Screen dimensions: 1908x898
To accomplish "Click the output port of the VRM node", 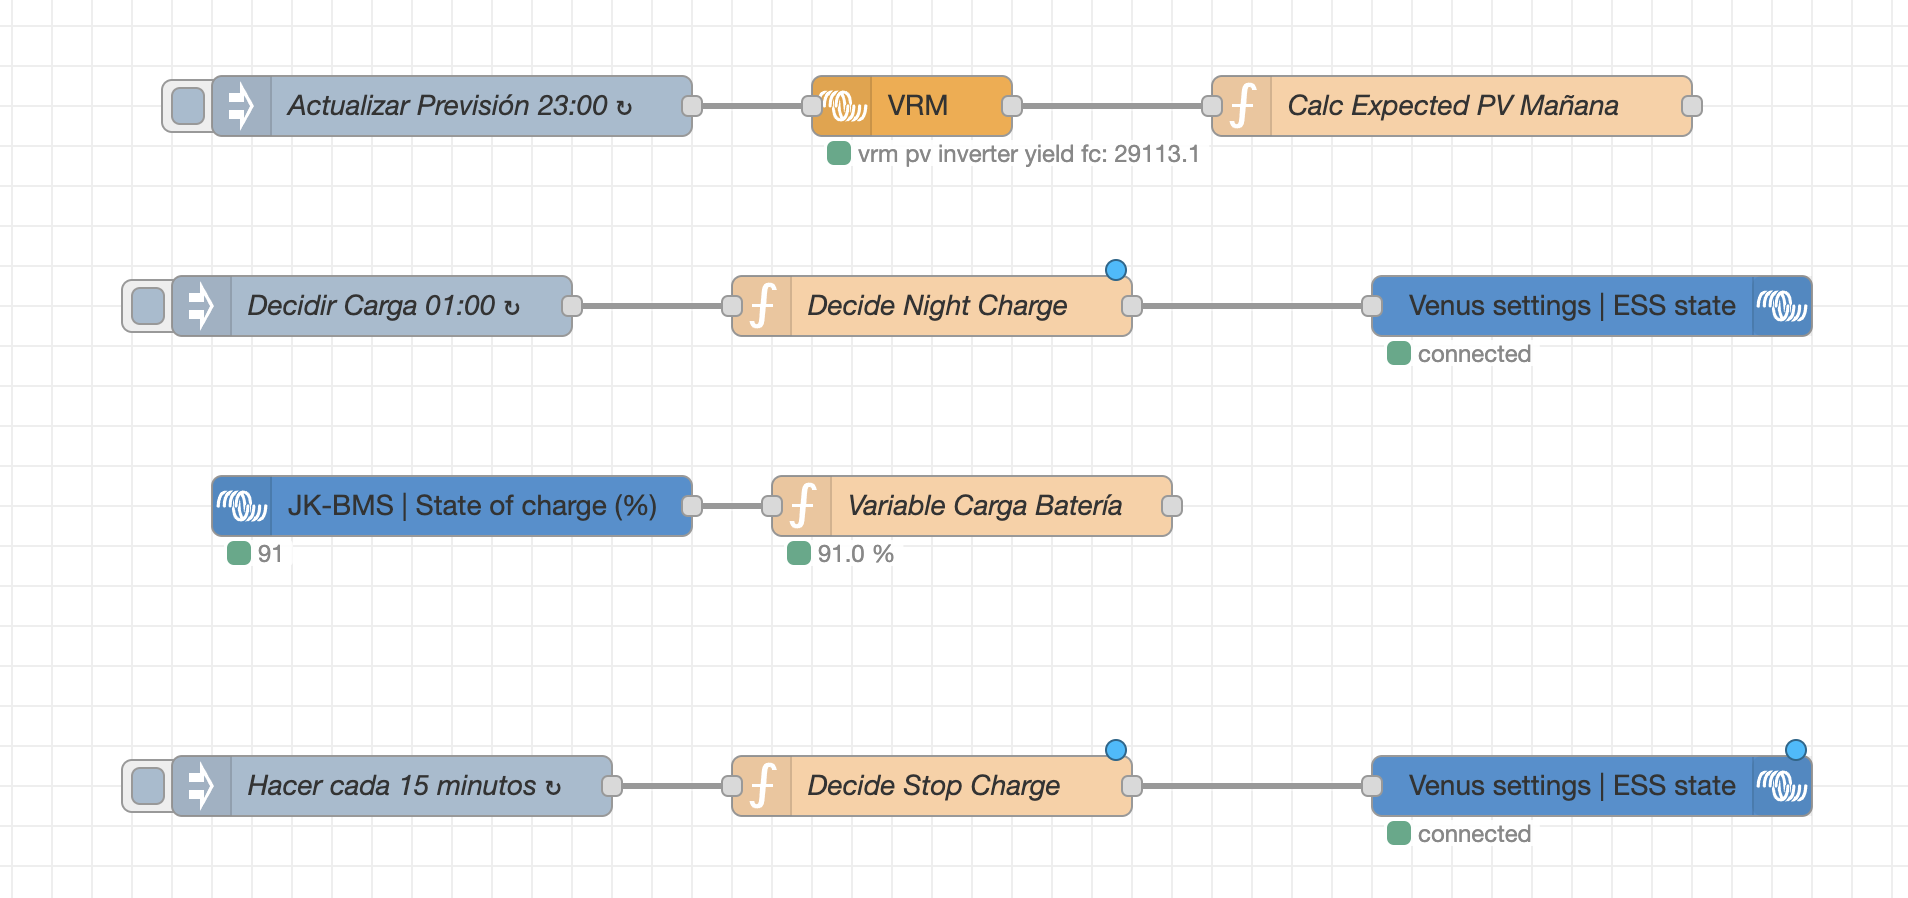I will (1012, 106).
